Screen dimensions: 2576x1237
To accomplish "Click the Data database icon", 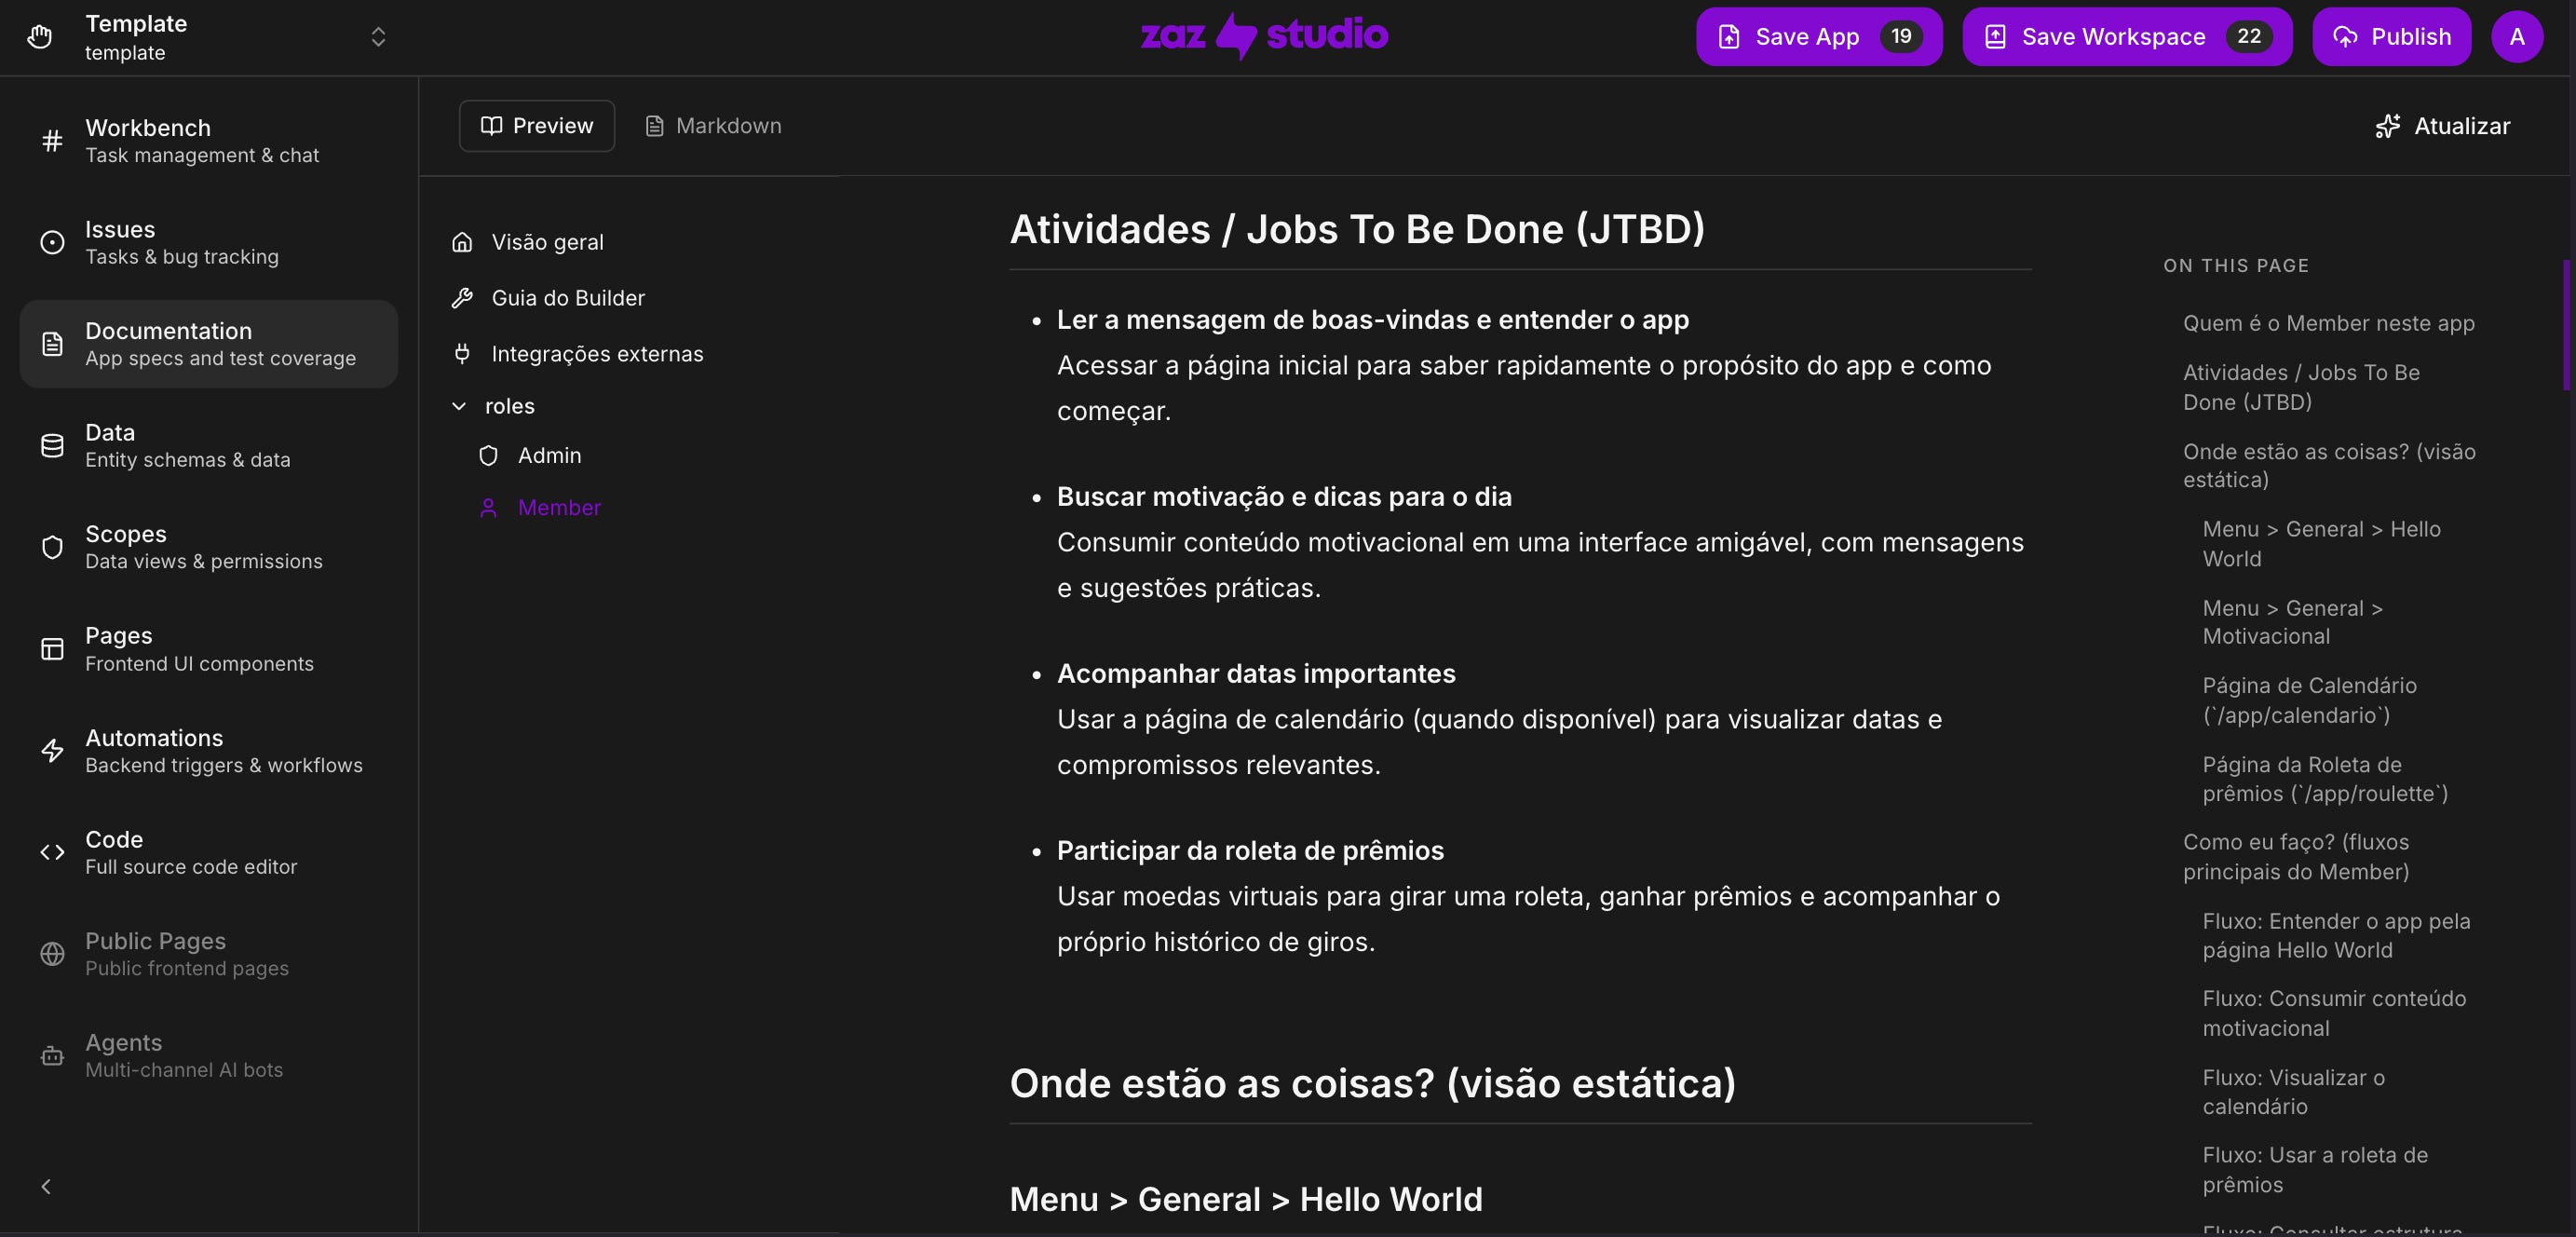I will point(52,446).
